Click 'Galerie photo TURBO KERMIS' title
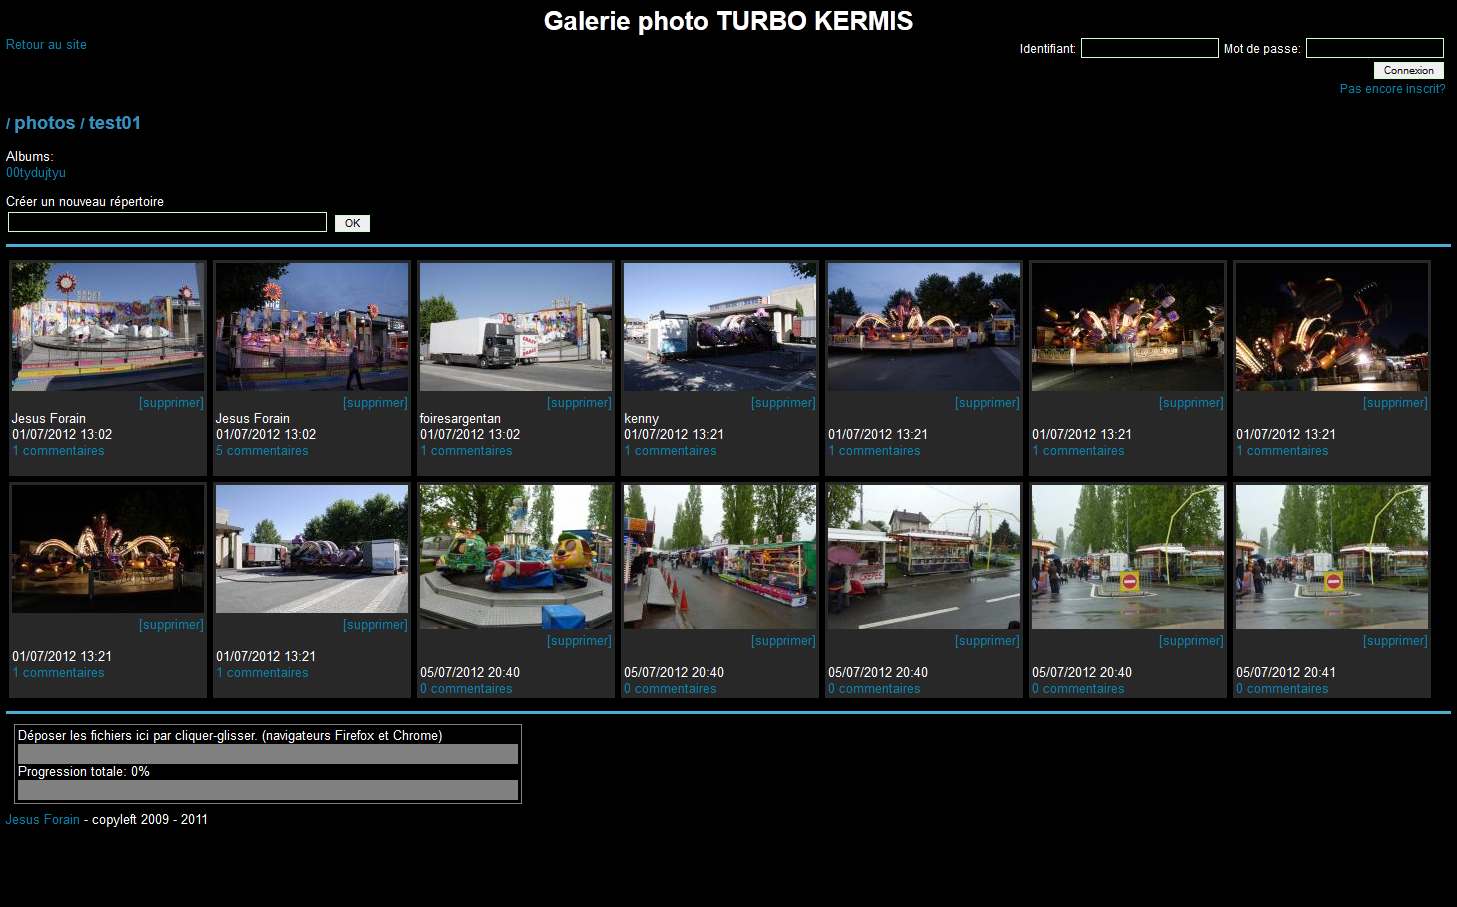Image resolution: width=1457 pixels, height=907 pixels. tap(728, 21)
